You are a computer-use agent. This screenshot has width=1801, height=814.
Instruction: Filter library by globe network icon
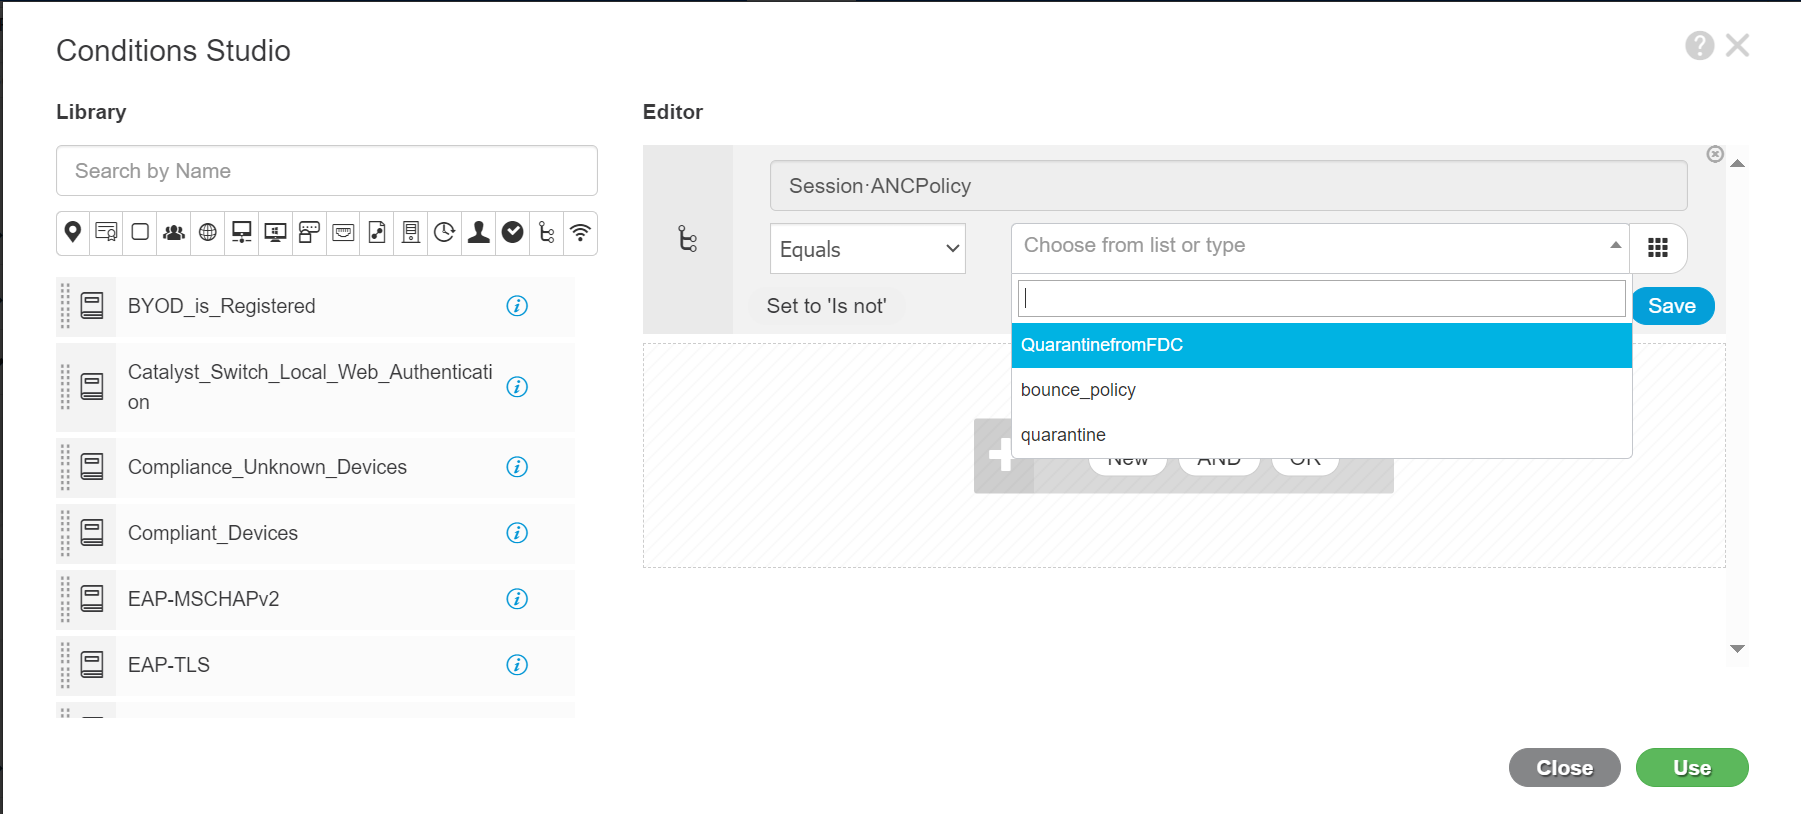[208, 232]
